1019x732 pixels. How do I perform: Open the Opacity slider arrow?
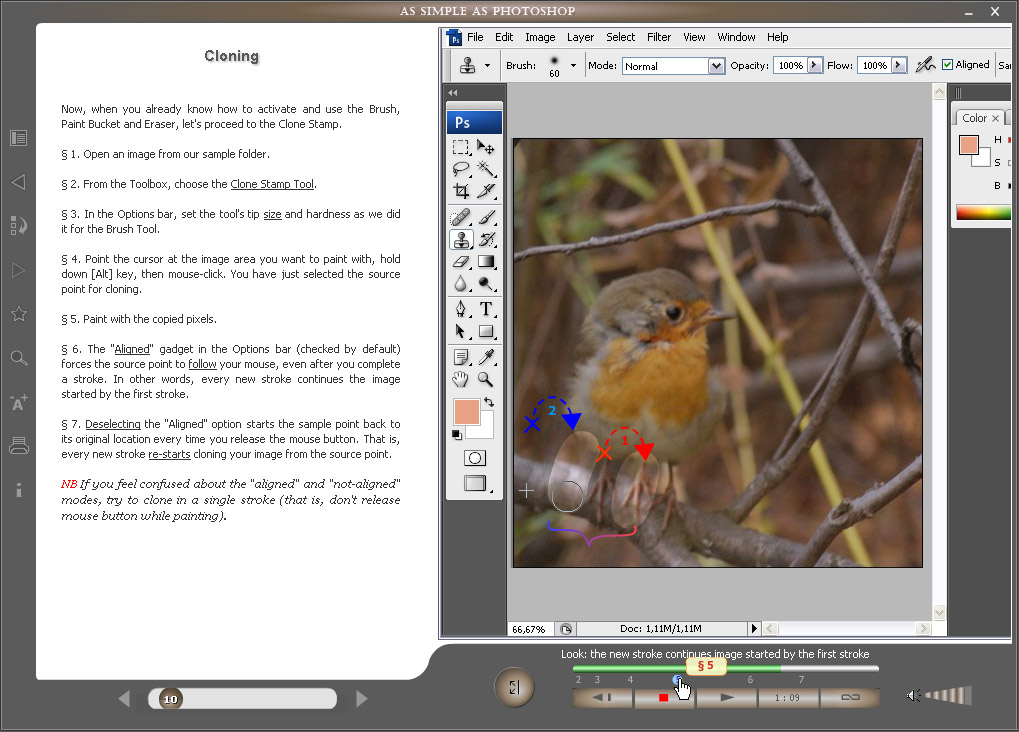coord(815,65)
